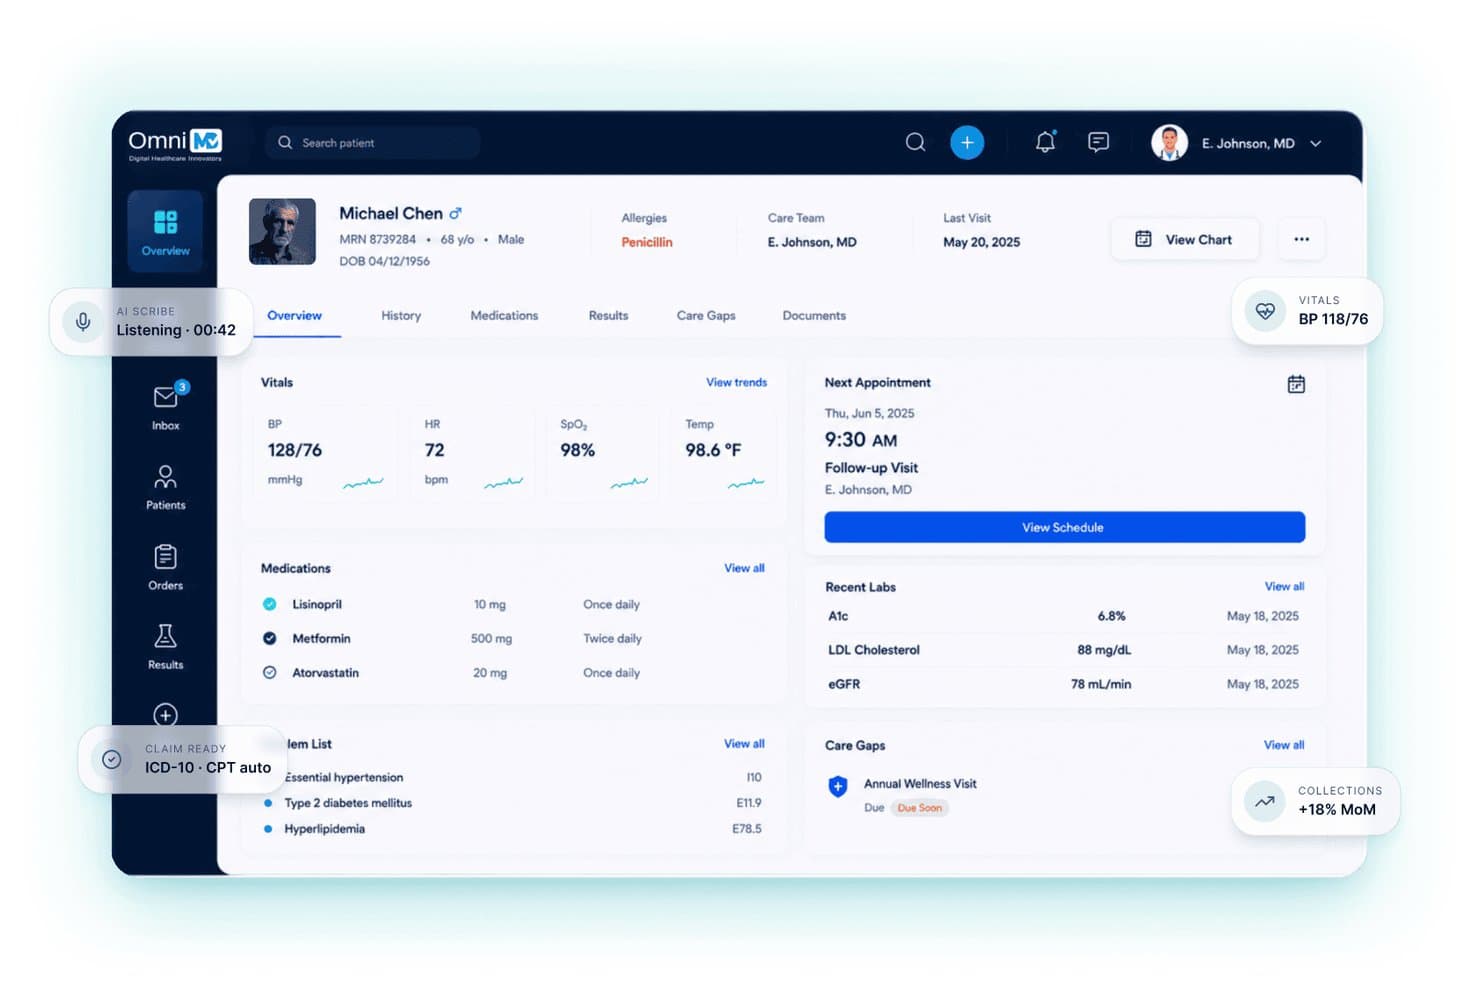Screen dimensions: 1480x987
Task: Click the AI Scribe microphone icon
Action: click(x=83, y=321)
